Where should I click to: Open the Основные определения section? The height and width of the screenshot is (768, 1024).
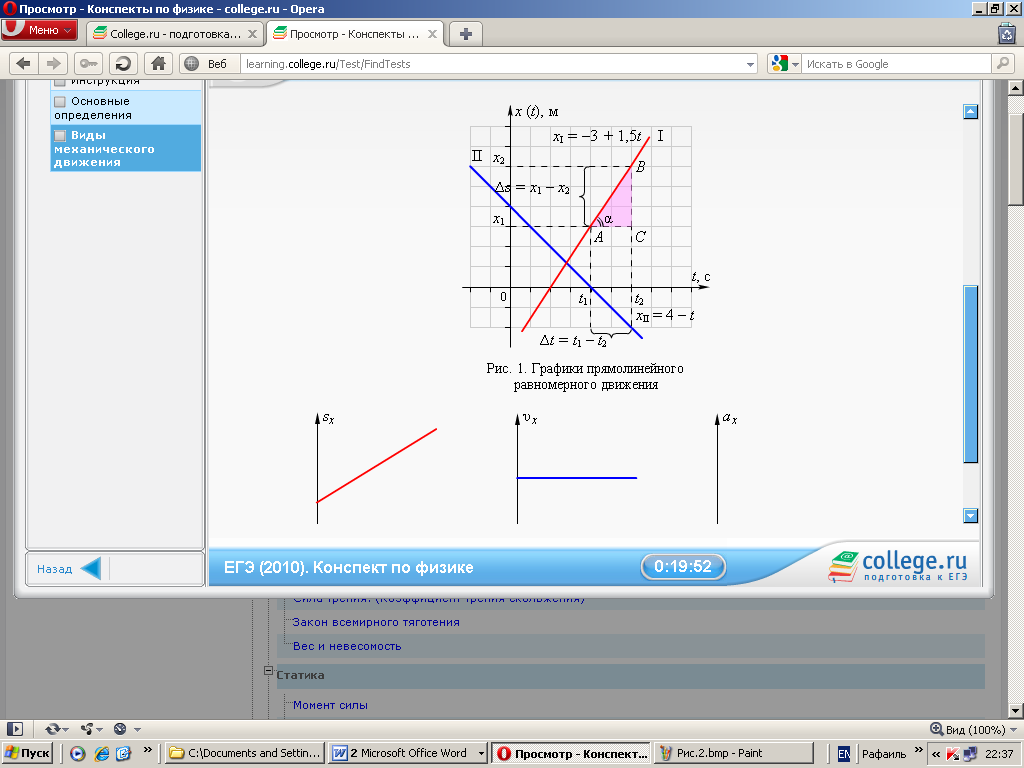click(126, 108)
